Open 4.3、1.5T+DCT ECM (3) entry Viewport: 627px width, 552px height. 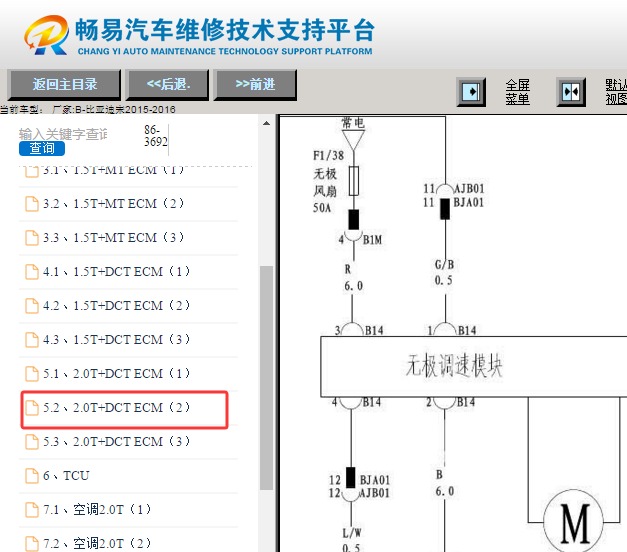coord(129,340)
